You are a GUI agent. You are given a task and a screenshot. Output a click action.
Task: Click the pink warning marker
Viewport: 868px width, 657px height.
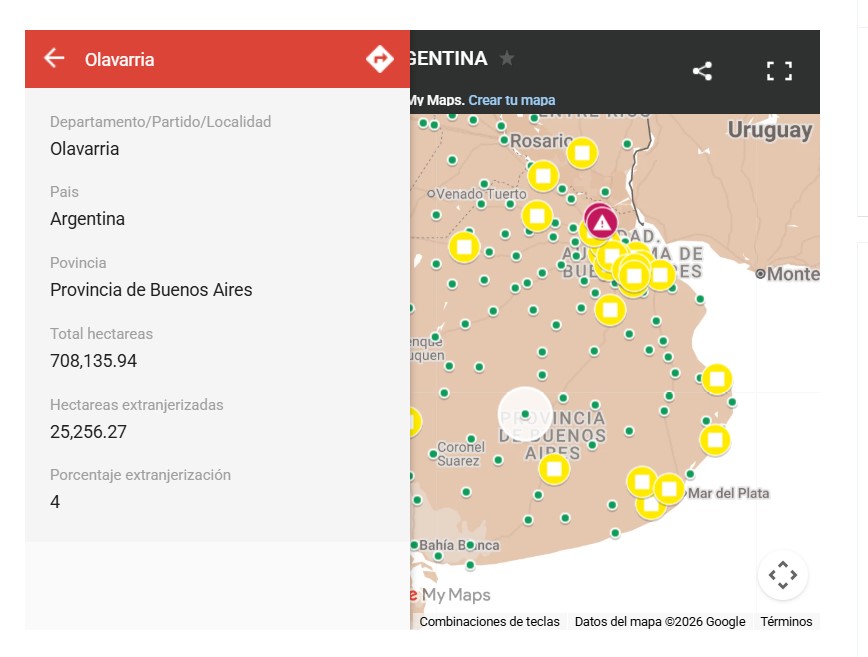pos(602,223)
